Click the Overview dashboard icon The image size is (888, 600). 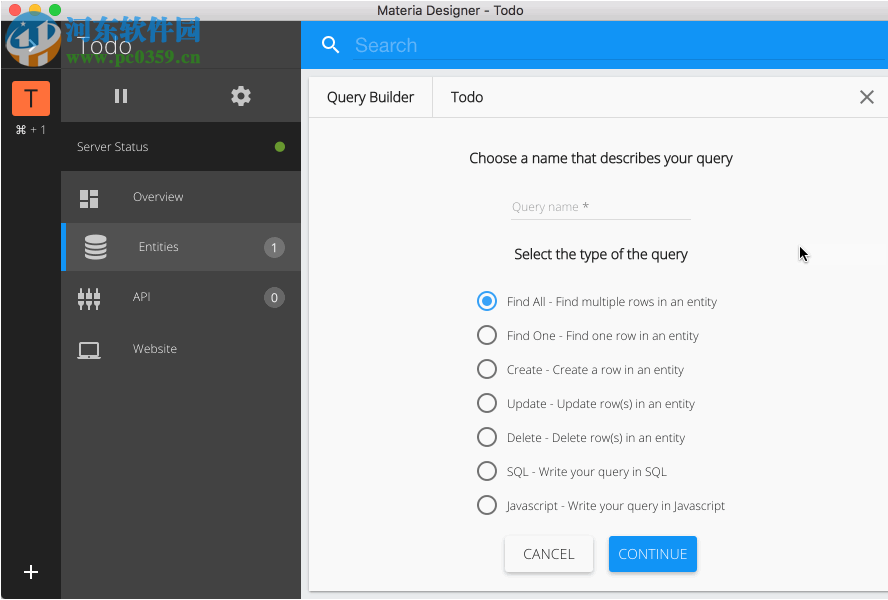(89, 198)
